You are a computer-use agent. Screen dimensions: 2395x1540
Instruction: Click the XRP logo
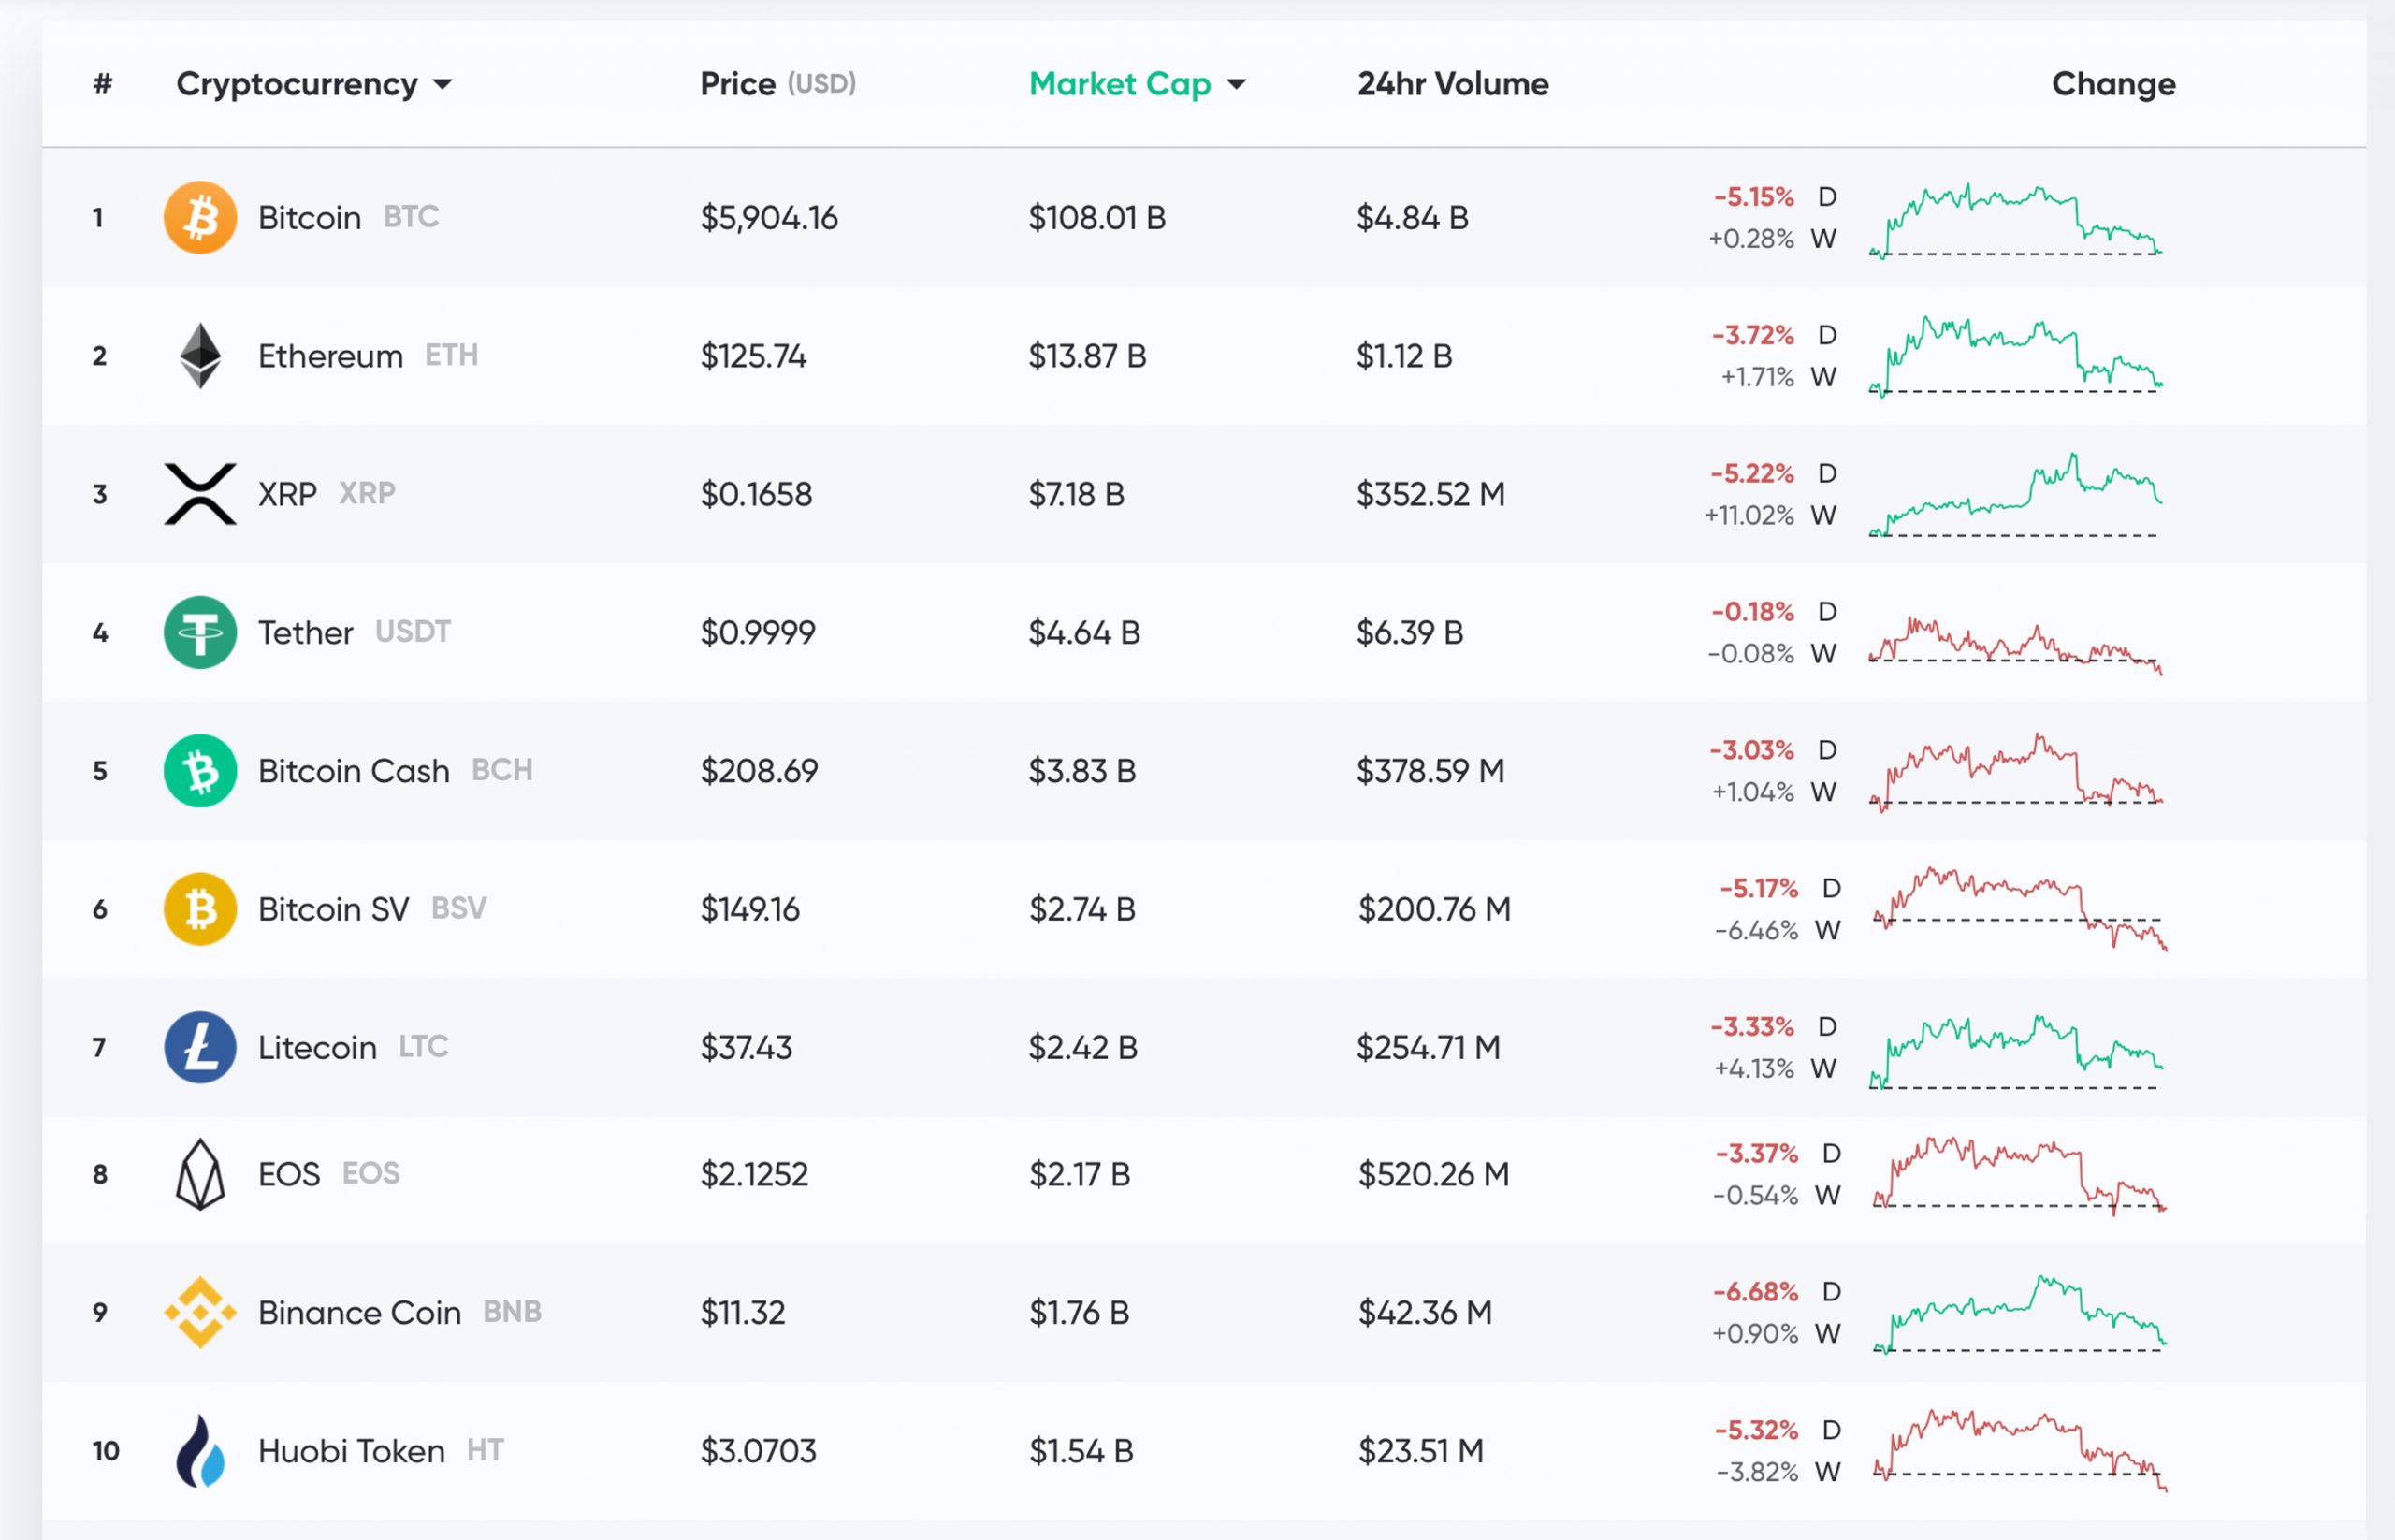pyautogui.click(x=199, y=493)
